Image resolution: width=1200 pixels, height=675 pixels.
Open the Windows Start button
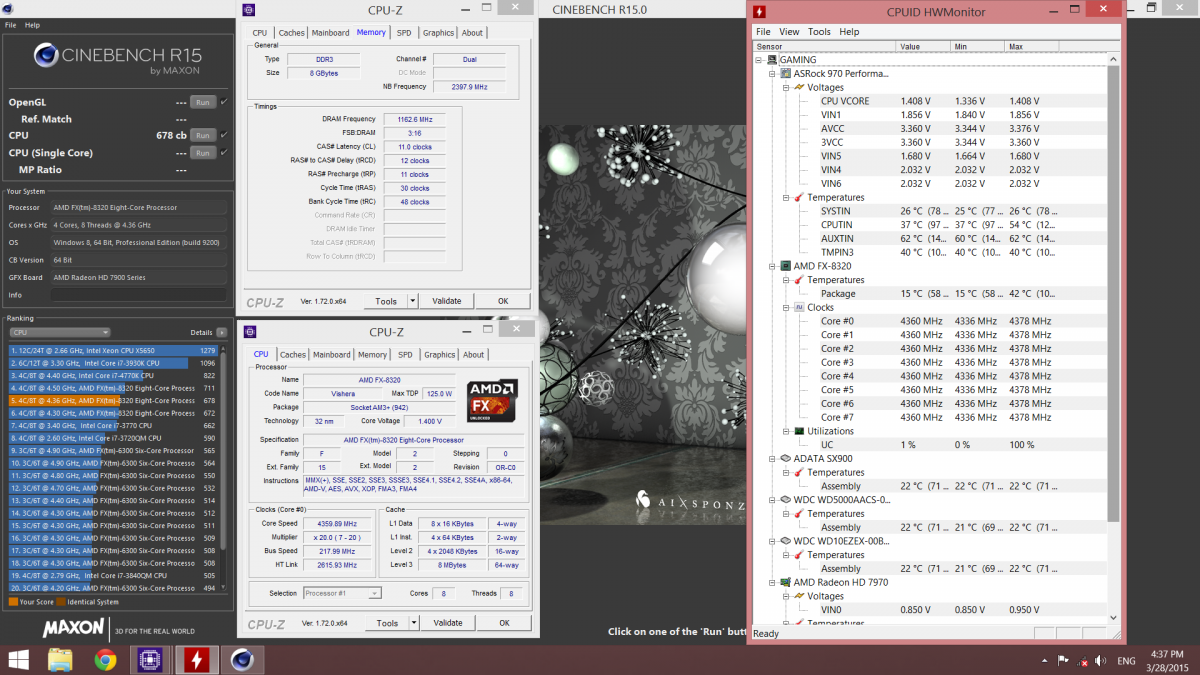19,659
